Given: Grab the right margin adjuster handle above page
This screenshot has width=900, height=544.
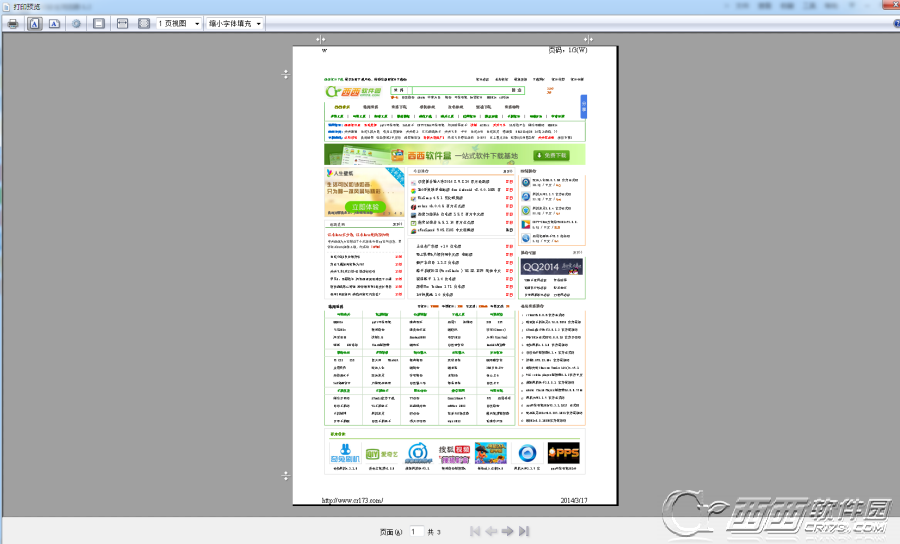Looking at the screenshot, I should [588, 40].
